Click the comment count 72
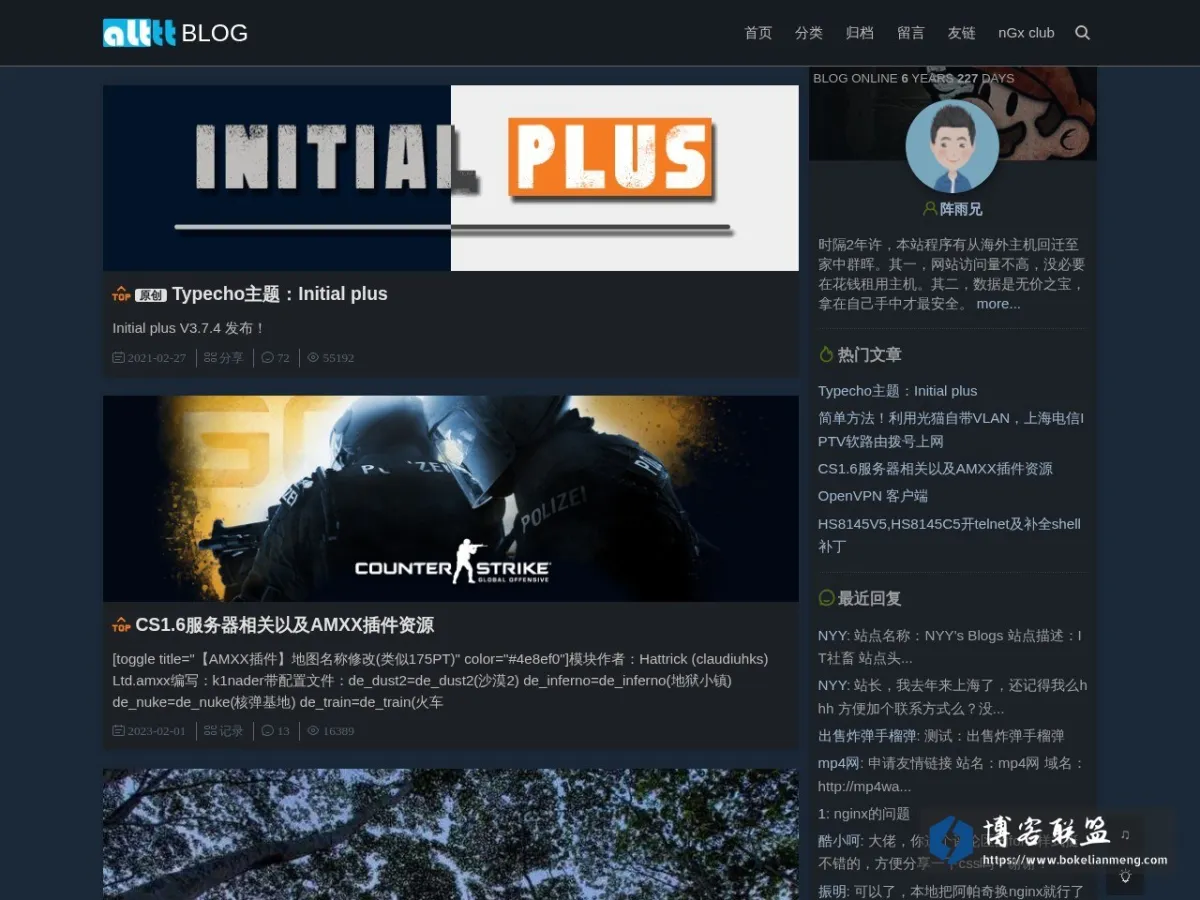The image size is (1200, 900). pos(283,357)
